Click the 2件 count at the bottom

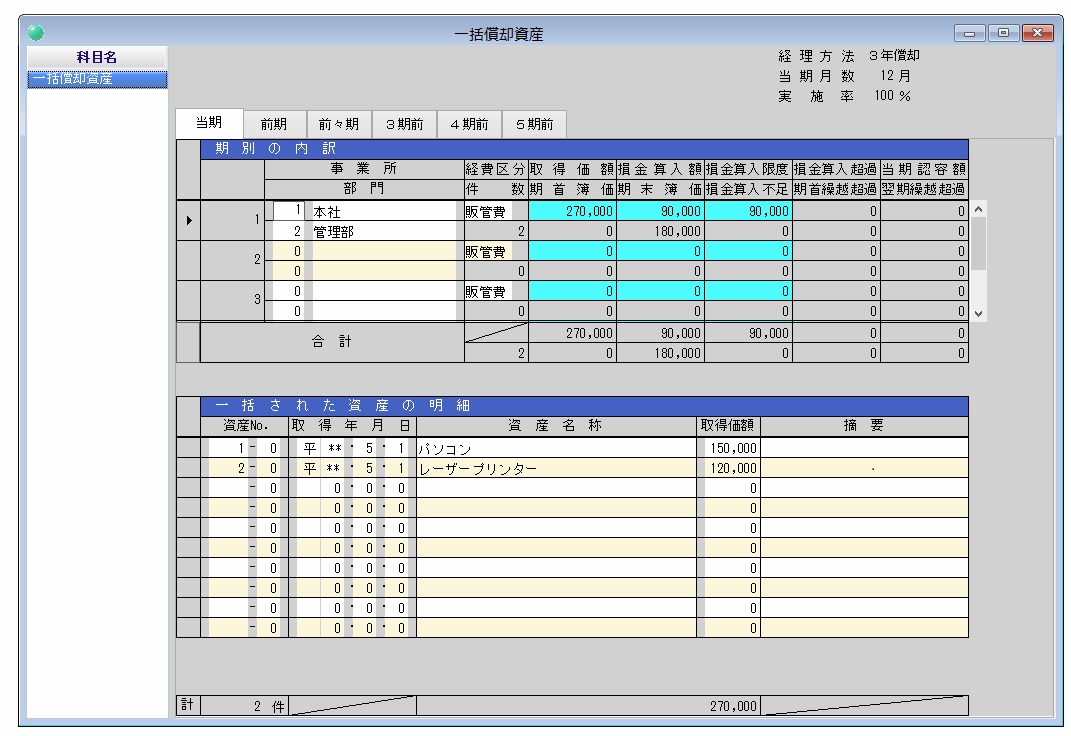point(268,707)
